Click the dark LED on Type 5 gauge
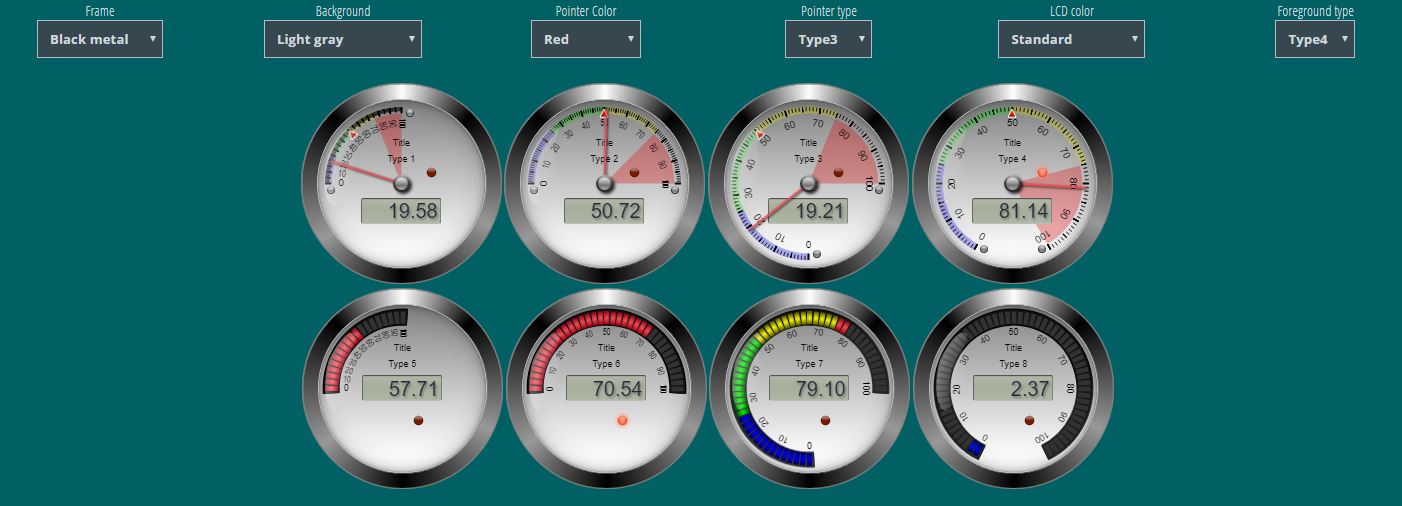This screenshot has width=1402, height=506. (x=418, y=421)
